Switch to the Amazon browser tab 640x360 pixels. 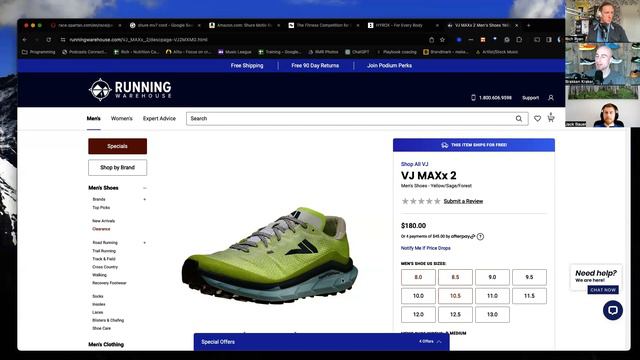245,25
